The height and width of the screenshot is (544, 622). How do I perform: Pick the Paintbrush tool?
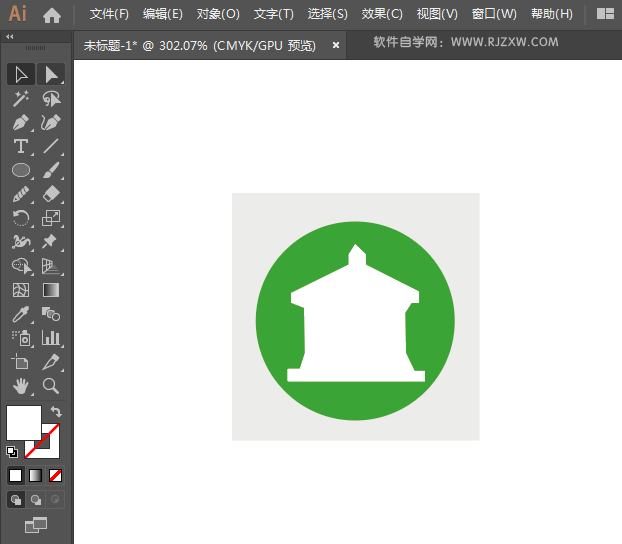coord(51,170)
